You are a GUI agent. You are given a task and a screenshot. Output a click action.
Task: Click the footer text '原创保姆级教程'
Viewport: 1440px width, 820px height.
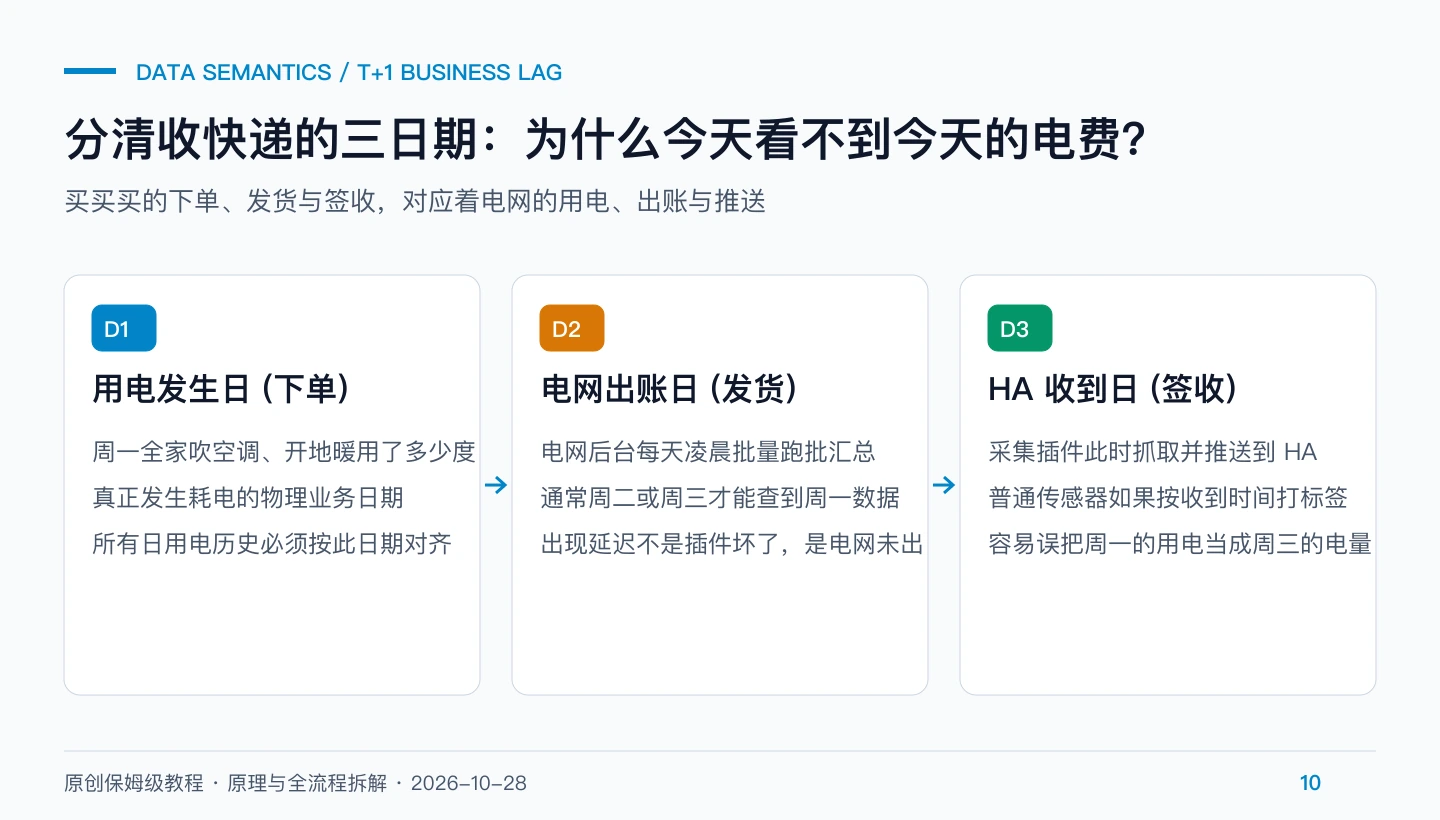(x=134, y=783)
